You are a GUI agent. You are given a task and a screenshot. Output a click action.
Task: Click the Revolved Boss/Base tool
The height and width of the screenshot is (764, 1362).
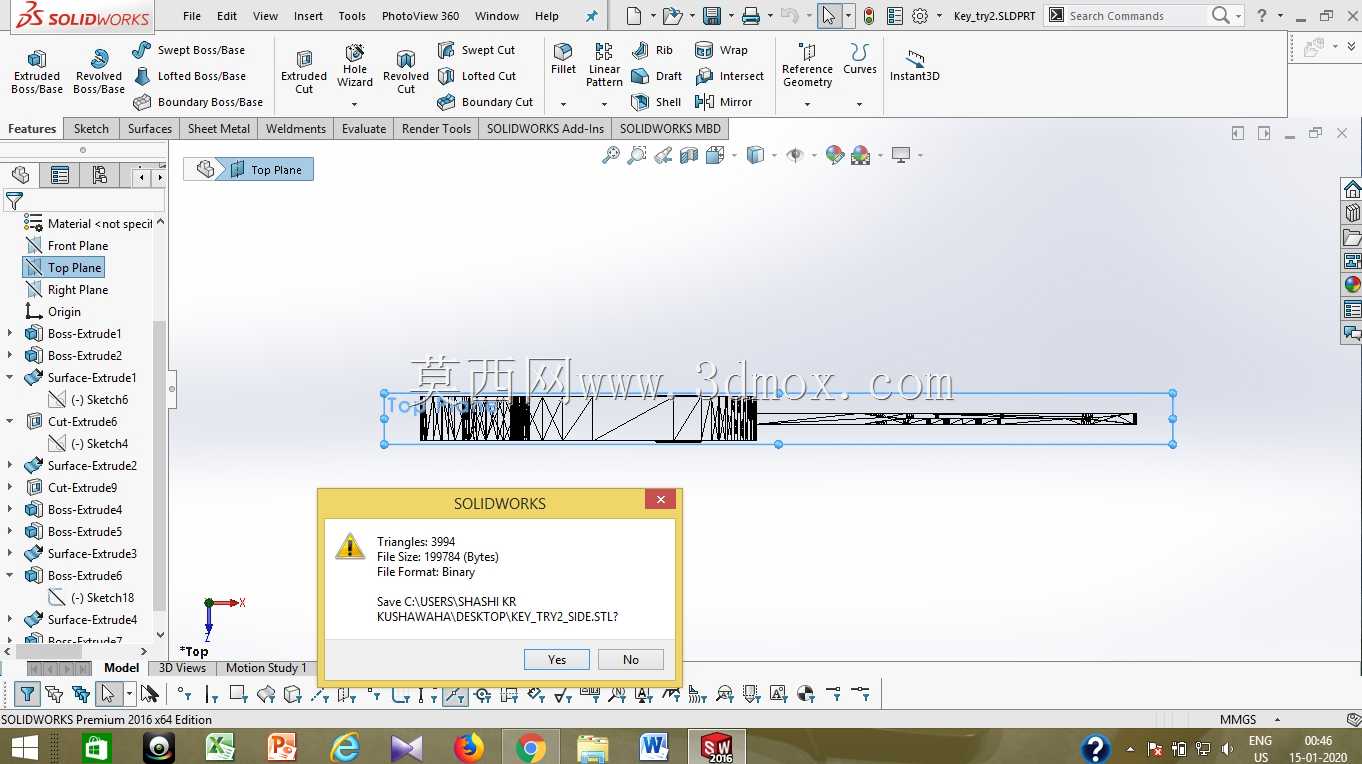coord(99,71)
